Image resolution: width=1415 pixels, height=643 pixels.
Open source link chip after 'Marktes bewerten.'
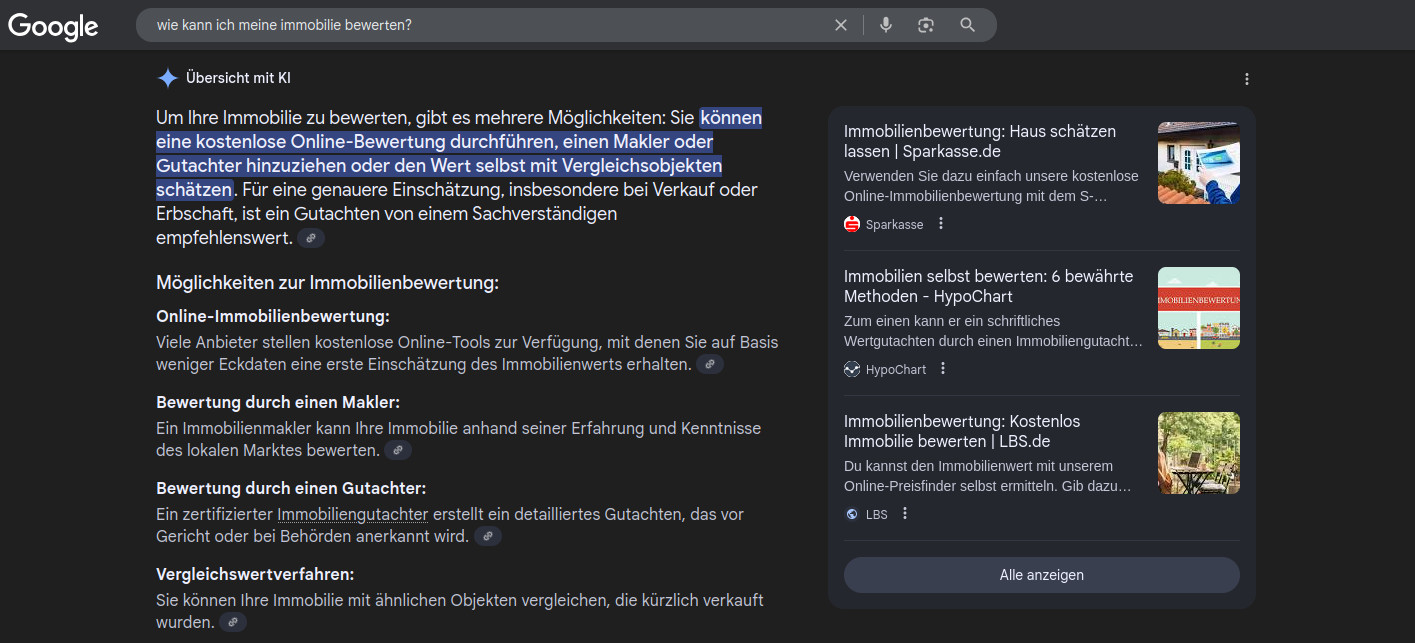point(398,450)
